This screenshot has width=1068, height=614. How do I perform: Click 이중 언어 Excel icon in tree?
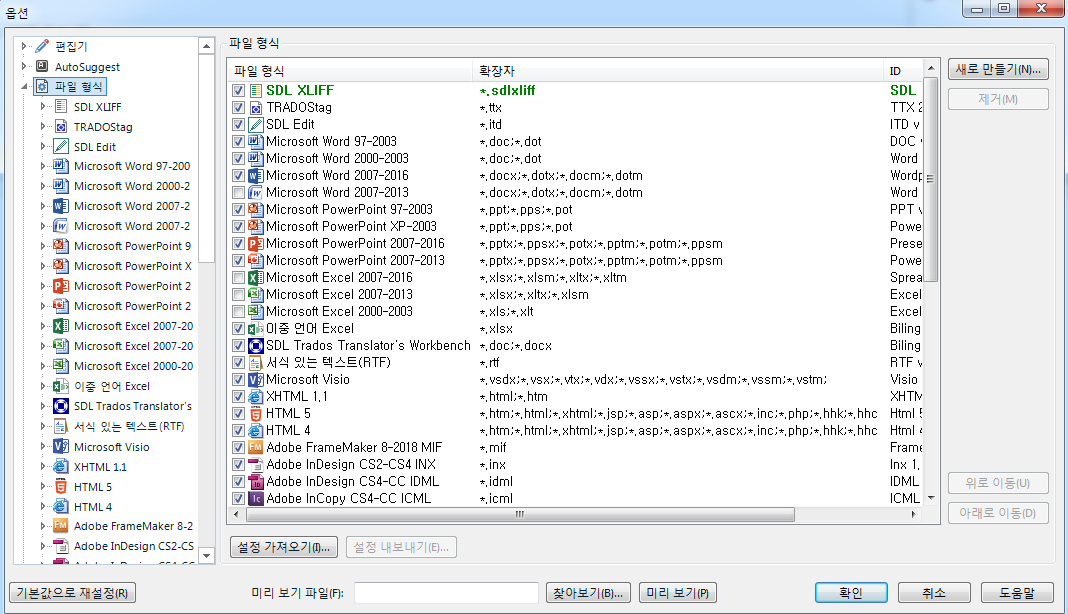tap(61, 386)
